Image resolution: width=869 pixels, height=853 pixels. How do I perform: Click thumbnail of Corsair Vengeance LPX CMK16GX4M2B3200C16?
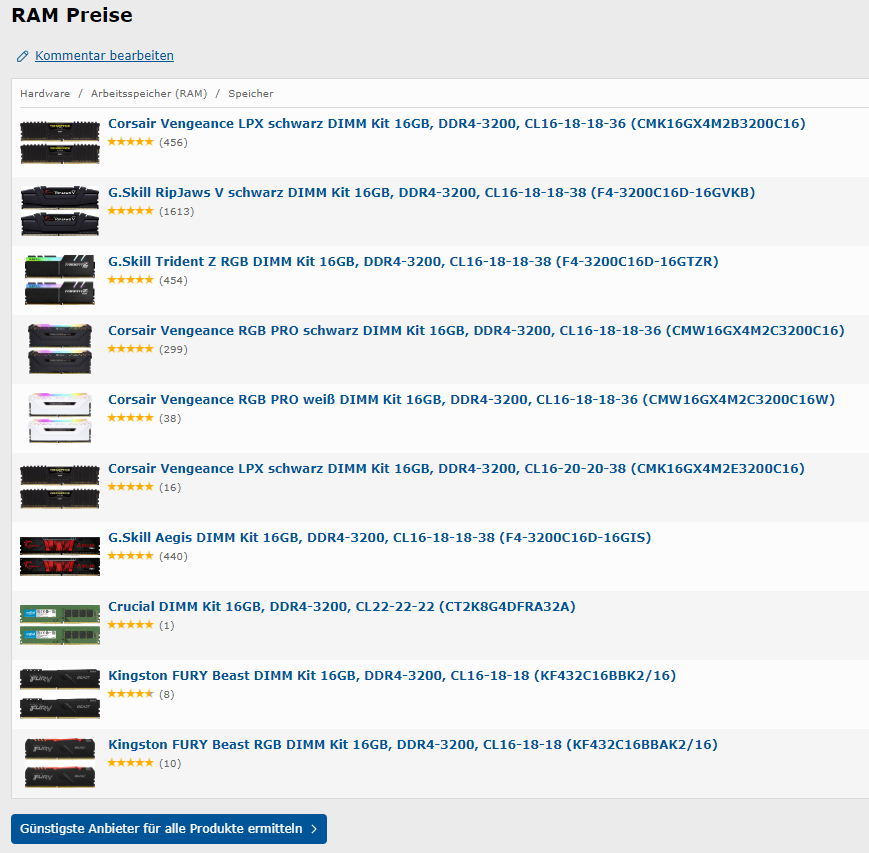(x=60, y=142)
